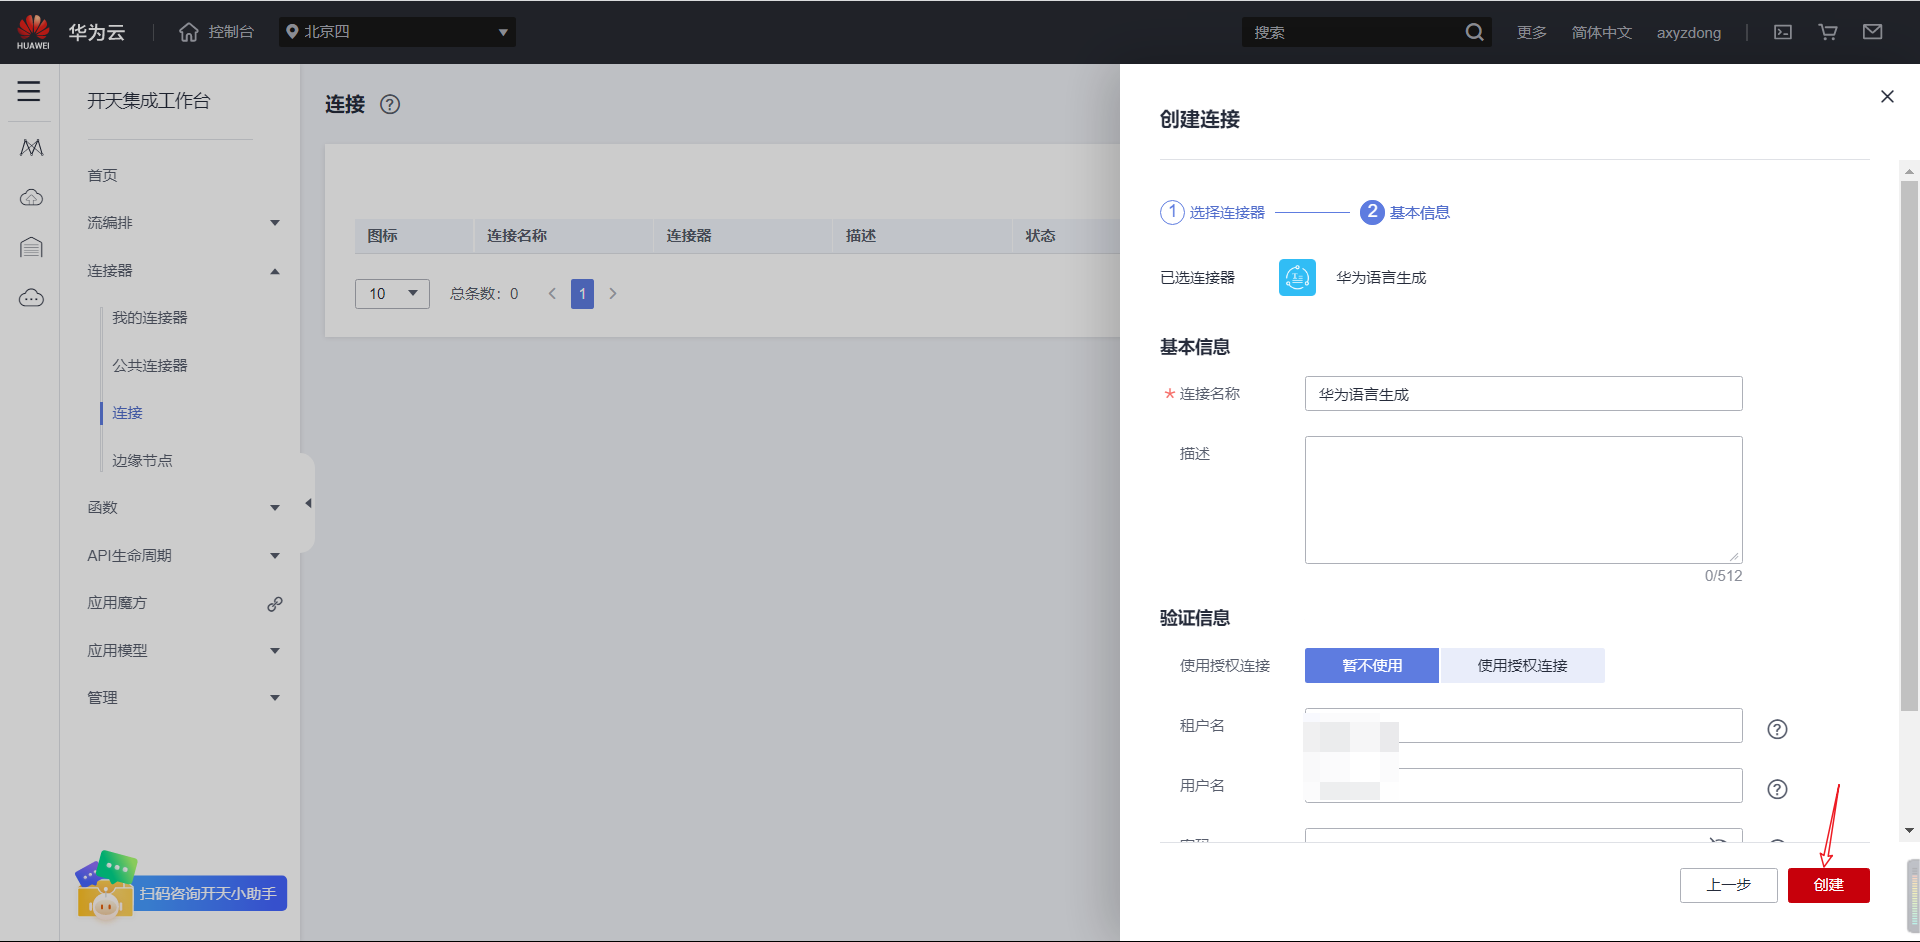Screen dimensions: 1920x942
Task: Open 边缘节点 in the sidebar
Action: (x=142, y=461)
